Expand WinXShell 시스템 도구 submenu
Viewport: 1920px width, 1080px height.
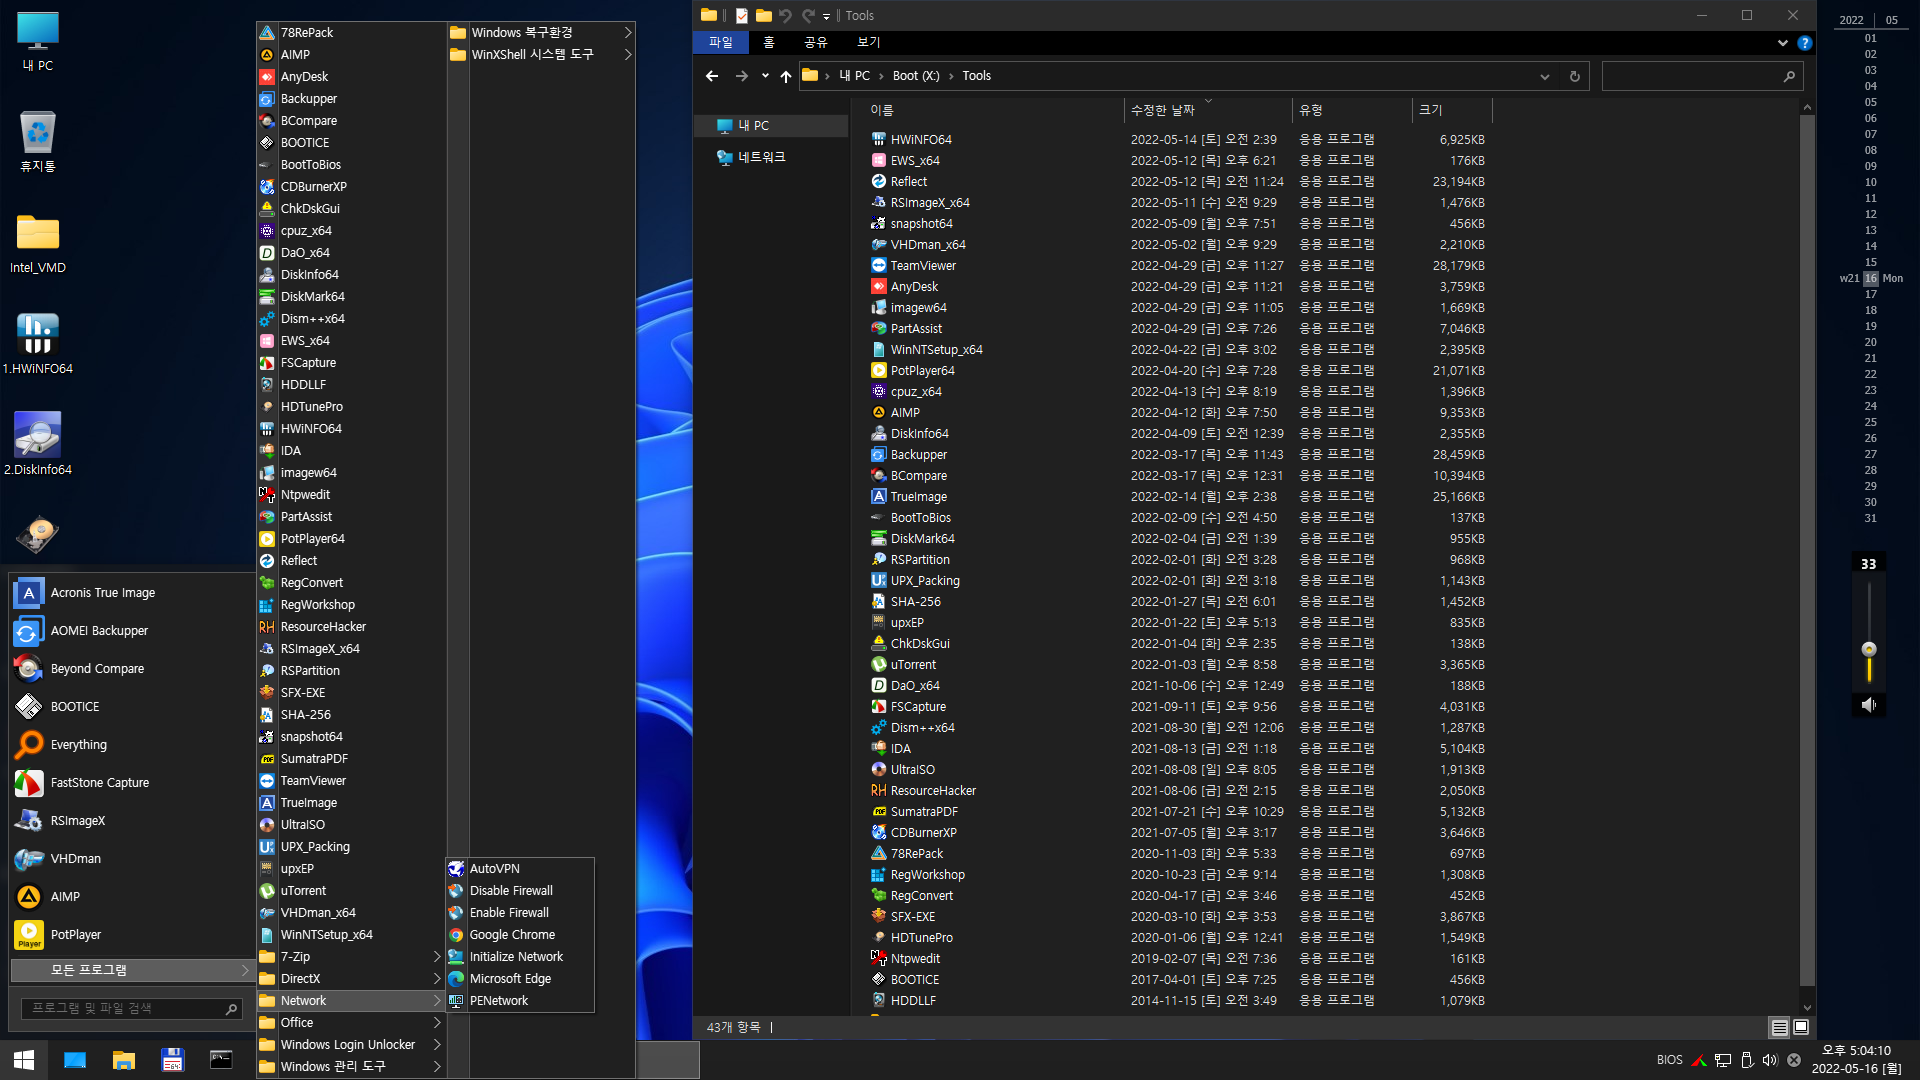[x=541, y=55]
